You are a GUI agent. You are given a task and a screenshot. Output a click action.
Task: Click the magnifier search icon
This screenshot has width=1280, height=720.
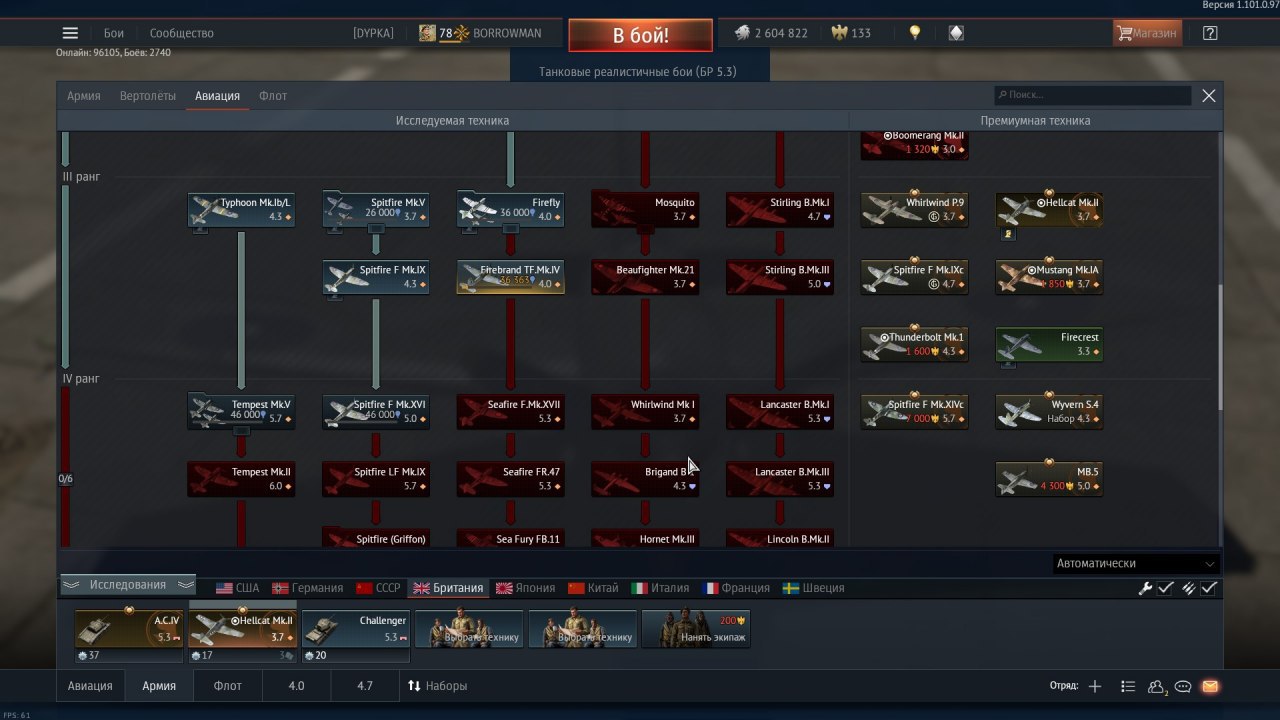pyautogui.click(x=1002, y=95)
